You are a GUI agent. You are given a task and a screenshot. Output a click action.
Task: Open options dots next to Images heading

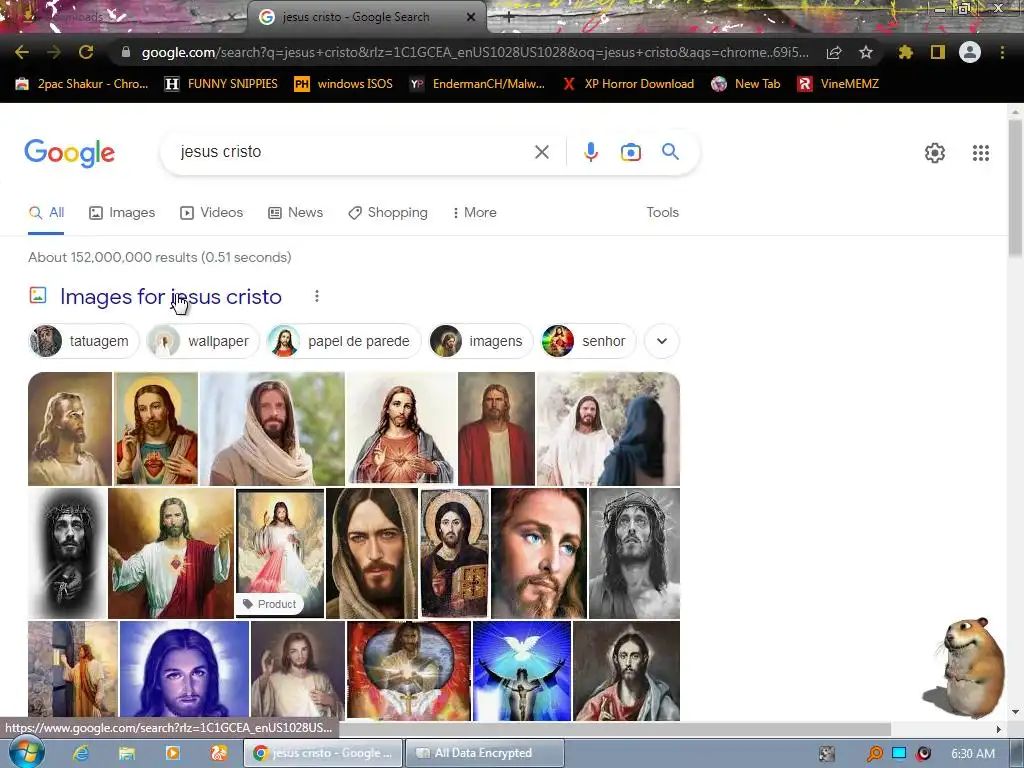[x=317, y=296]
